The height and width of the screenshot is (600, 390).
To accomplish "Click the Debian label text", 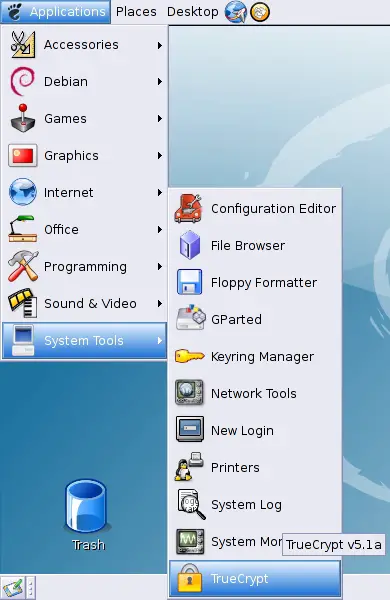I will tap(66, 82).
